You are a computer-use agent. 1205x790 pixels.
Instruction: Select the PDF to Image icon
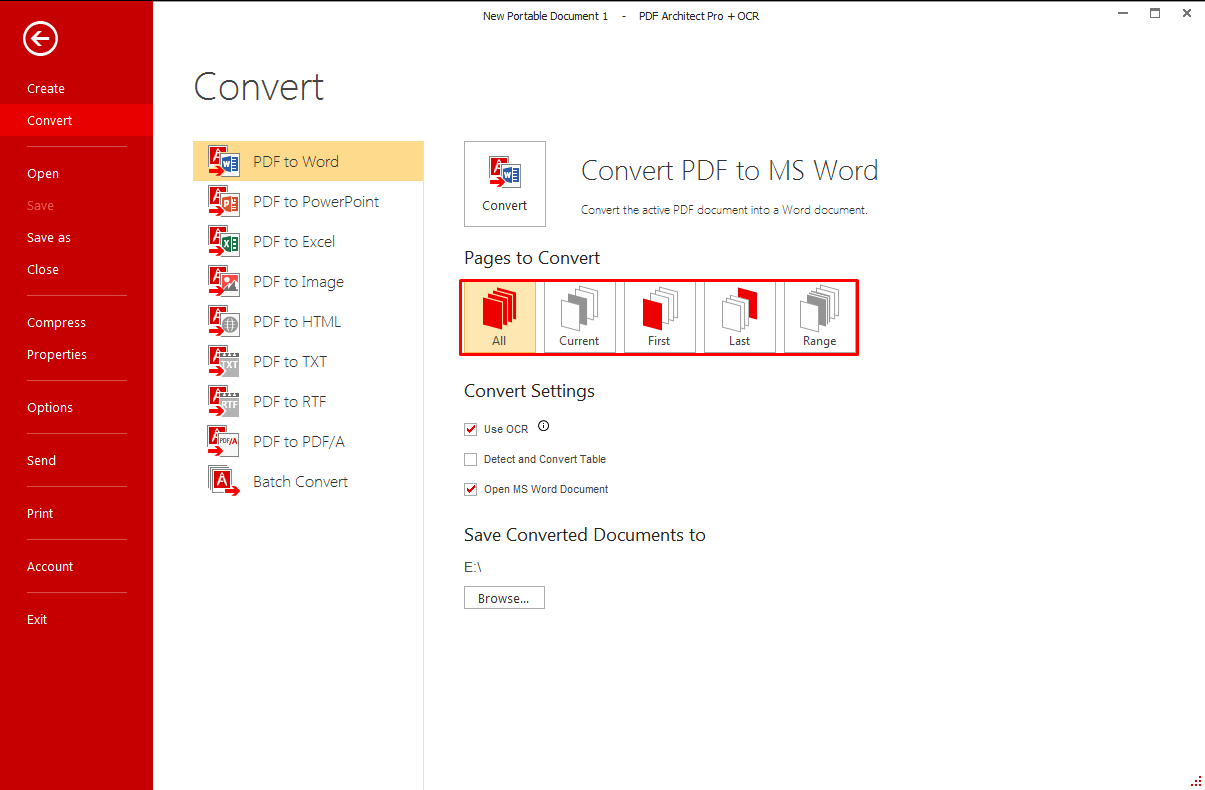coord(224,281)
